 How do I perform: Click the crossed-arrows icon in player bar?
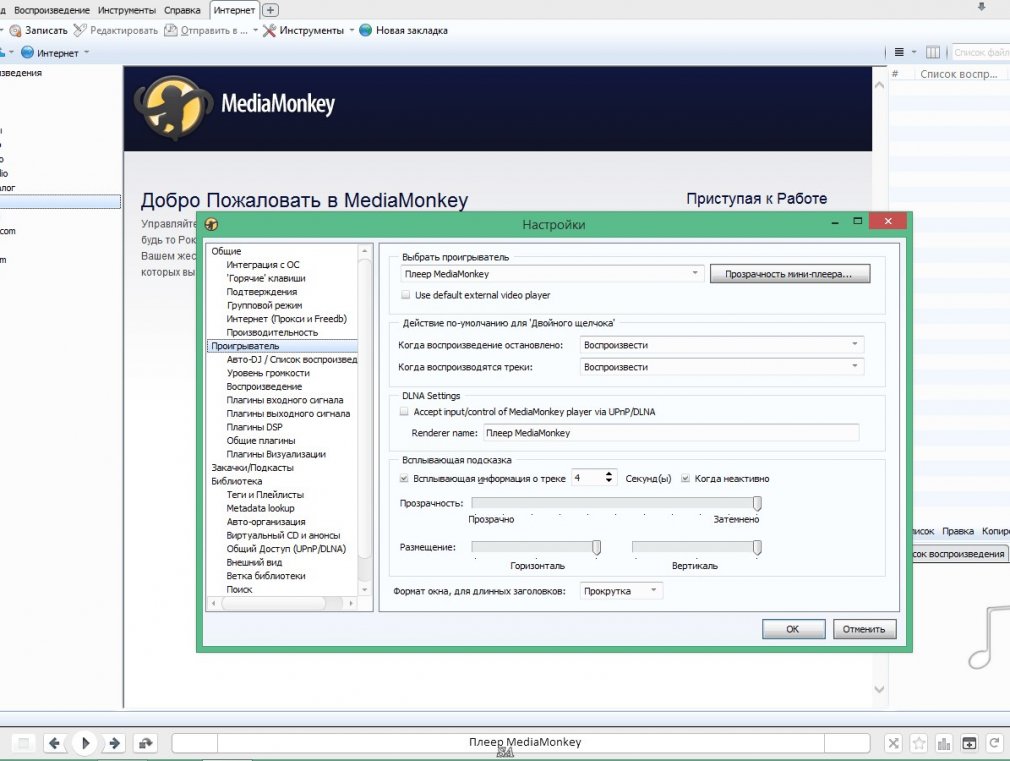tap(893, 744)
